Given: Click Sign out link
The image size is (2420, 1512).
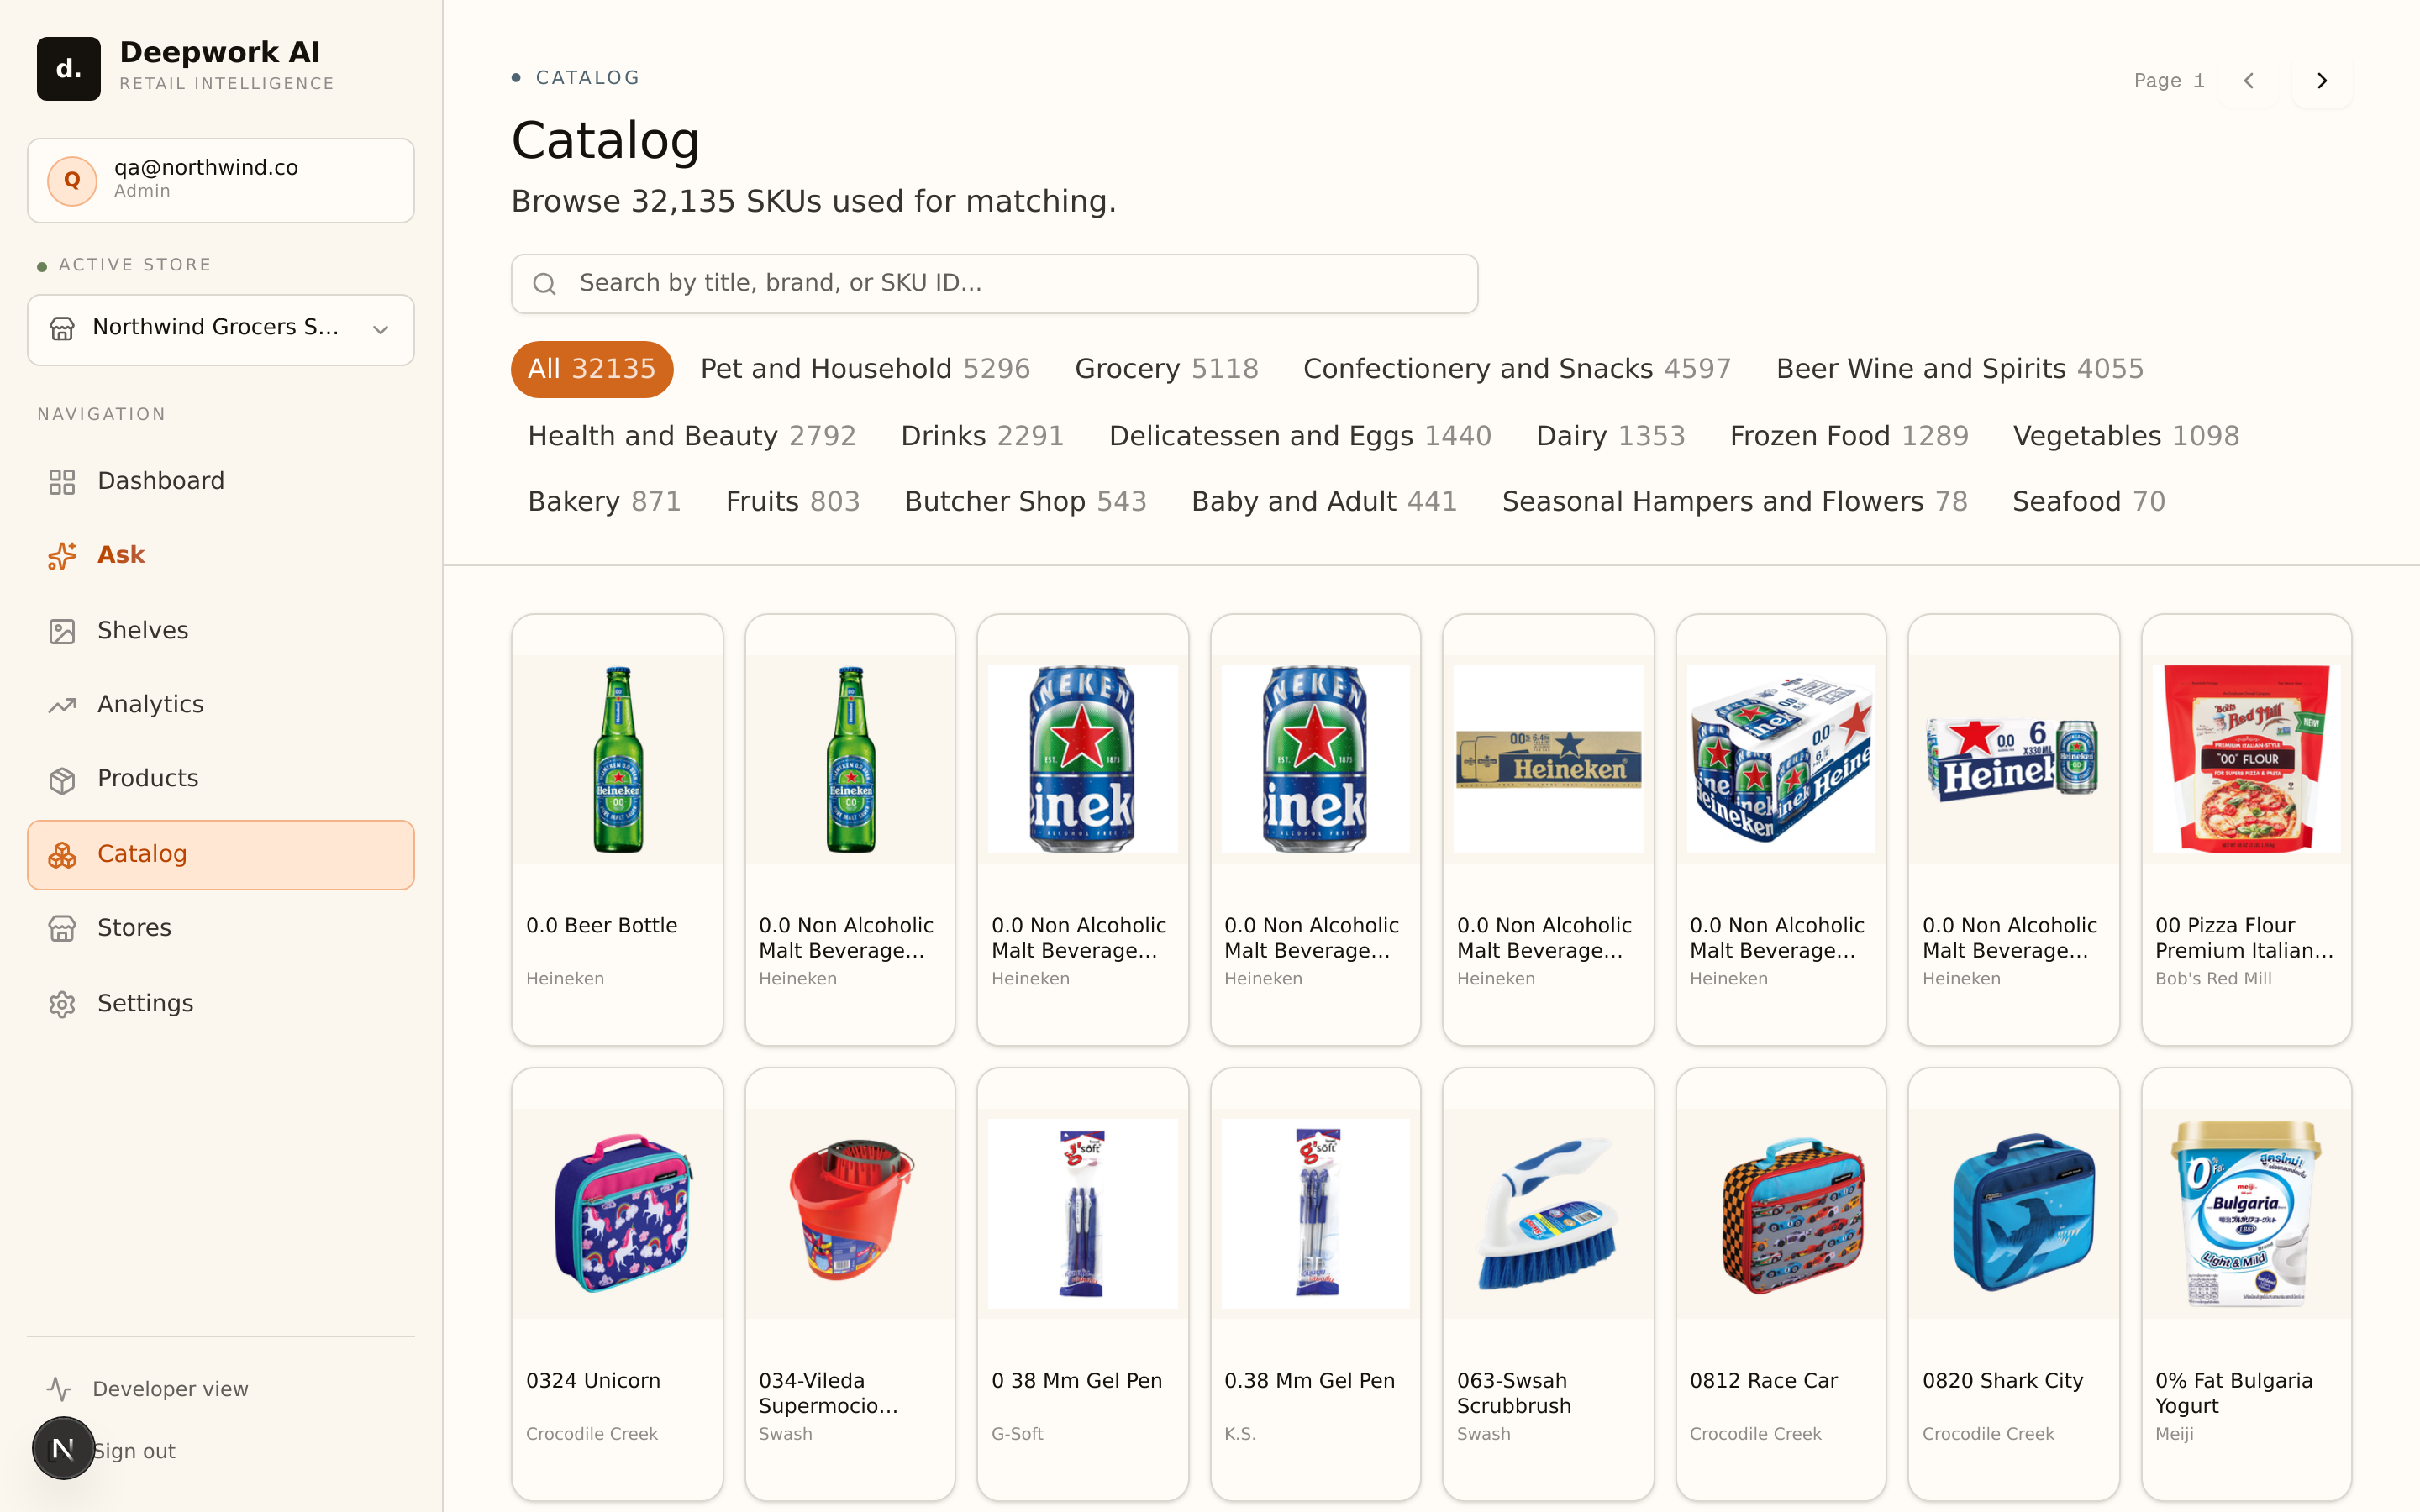Looking at the screenshot, I should point(135,1451).
